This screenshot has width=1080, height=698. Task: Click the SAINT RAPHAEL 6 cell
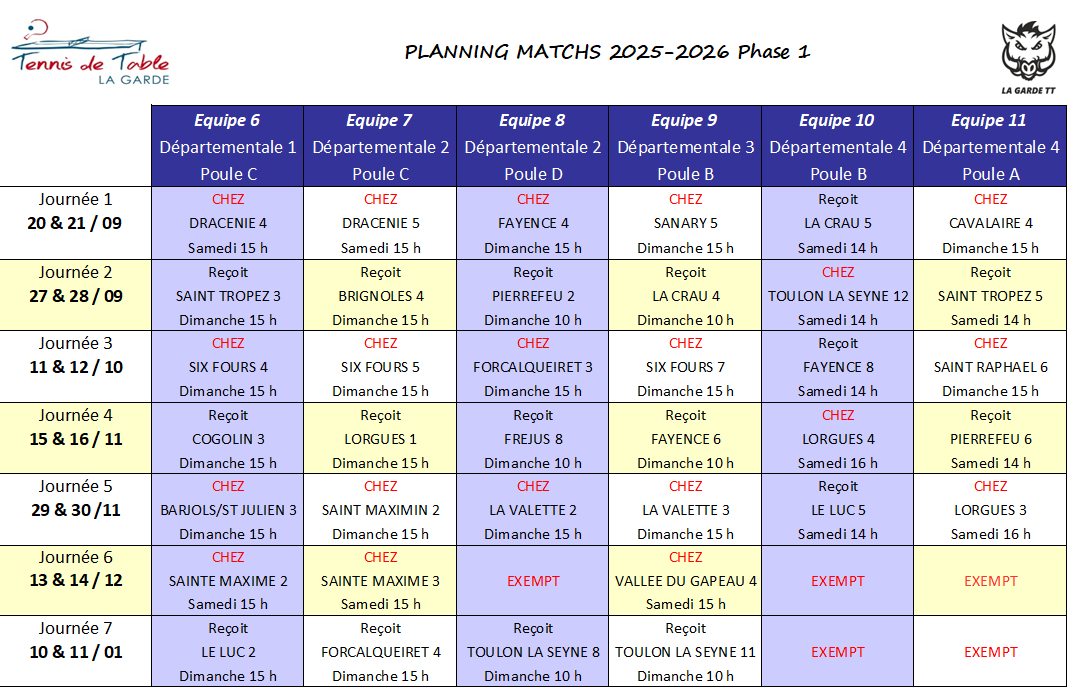(990, 367)
